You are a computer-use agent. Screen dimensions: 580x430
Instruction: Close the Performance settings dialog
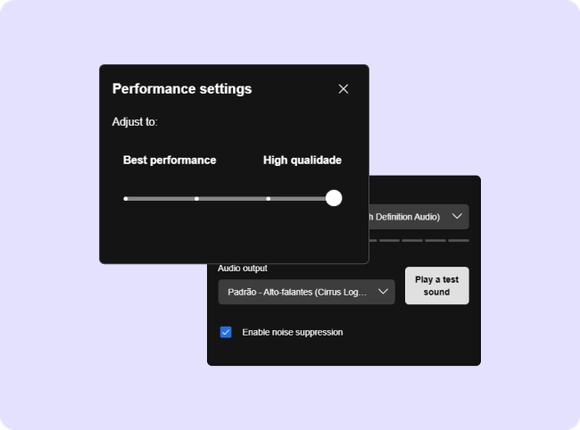point(343,89)
